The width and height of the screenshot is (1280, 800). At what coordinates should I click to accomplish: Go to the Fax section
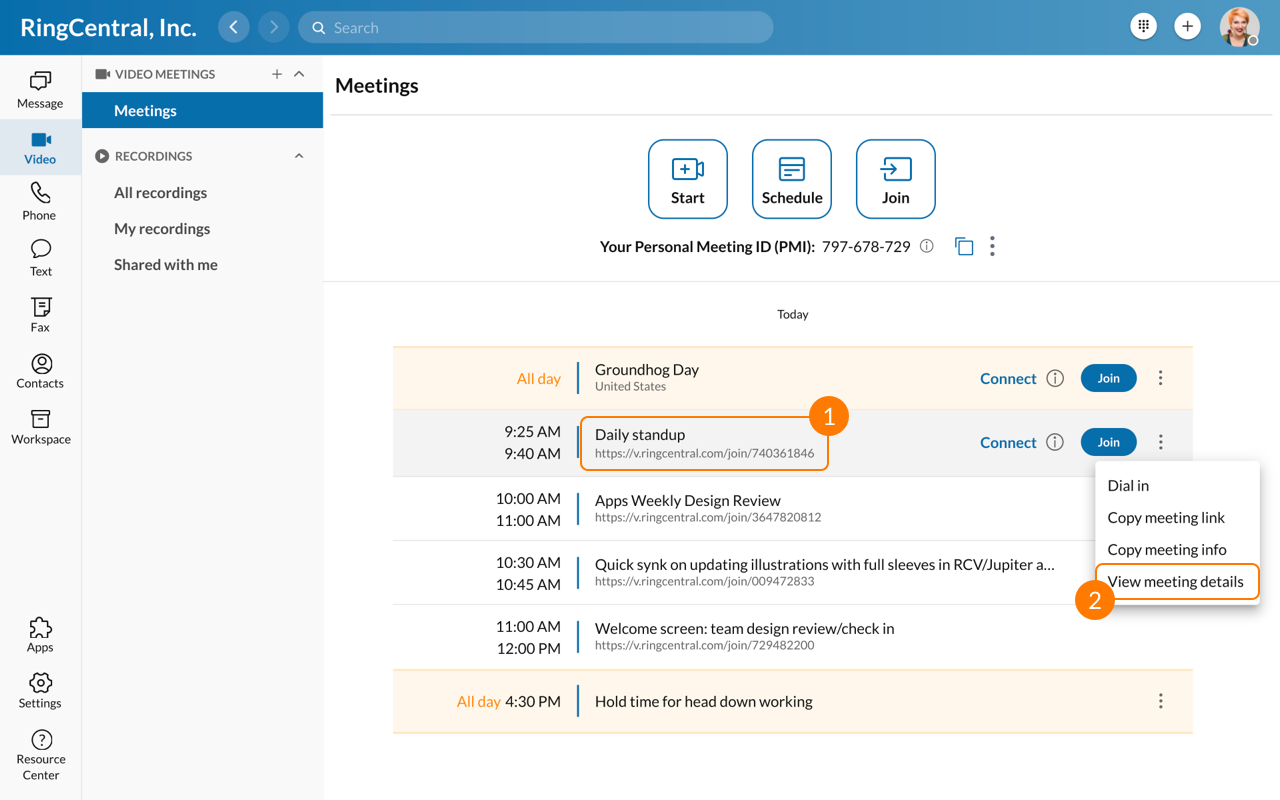(x=40, y=313)
